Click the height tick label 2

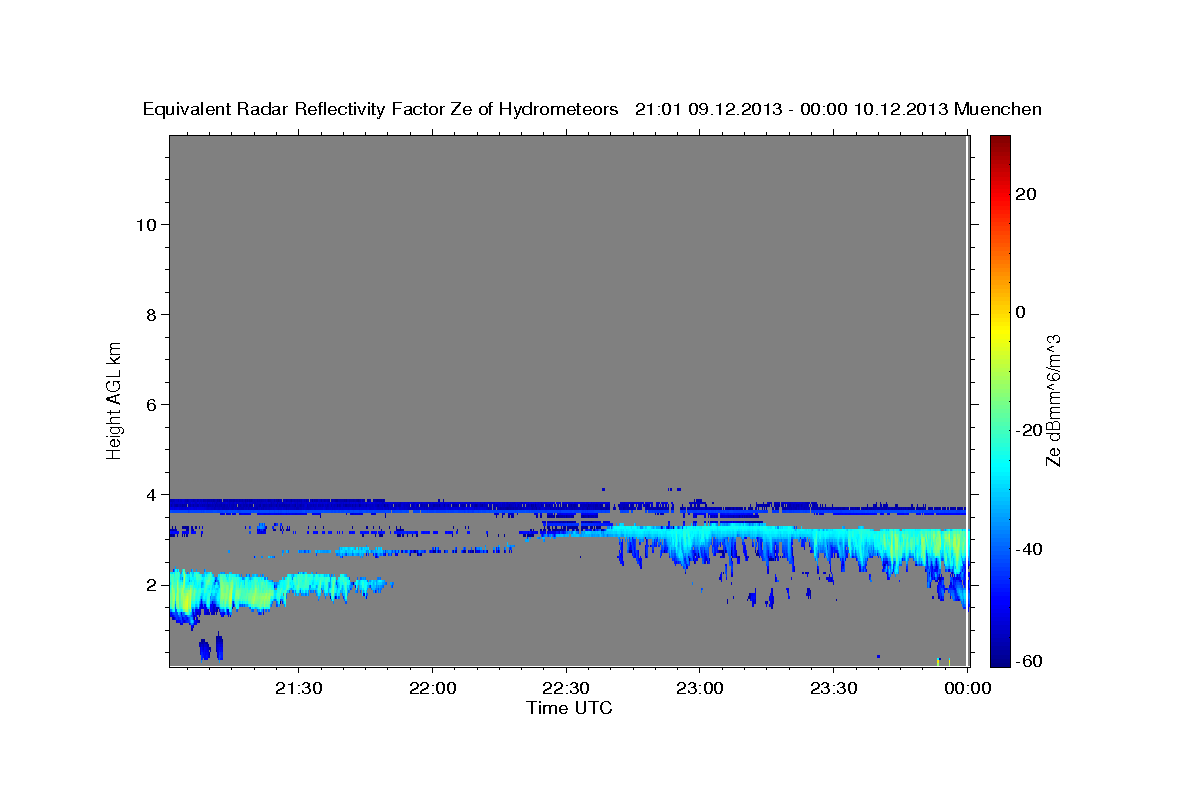pyautogui.click(x=152, y=585)
